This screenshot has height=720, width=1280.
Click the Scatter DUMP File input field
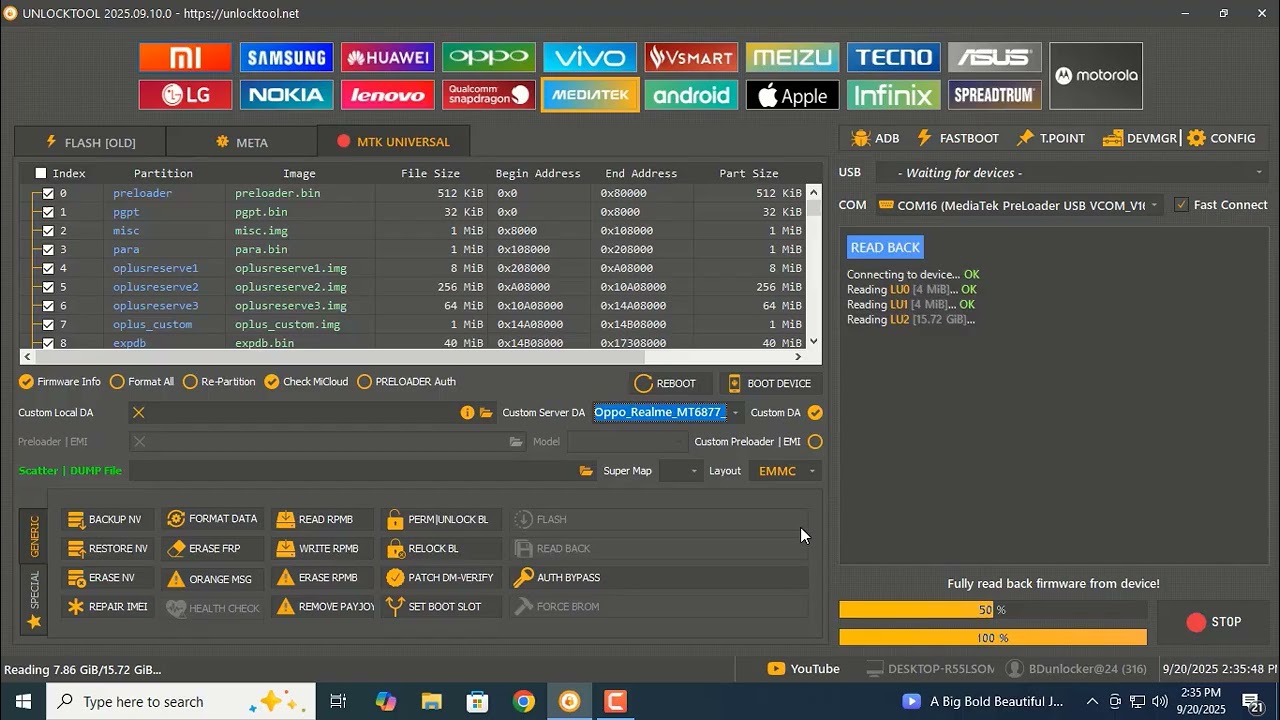[352, 471]
